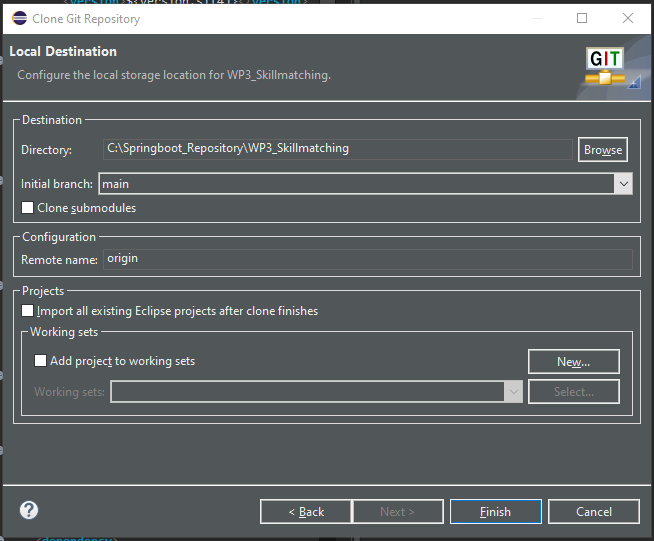This screenshot has height=541, width=654.
Task: Click the Local Destination heading
Action: 63,51
